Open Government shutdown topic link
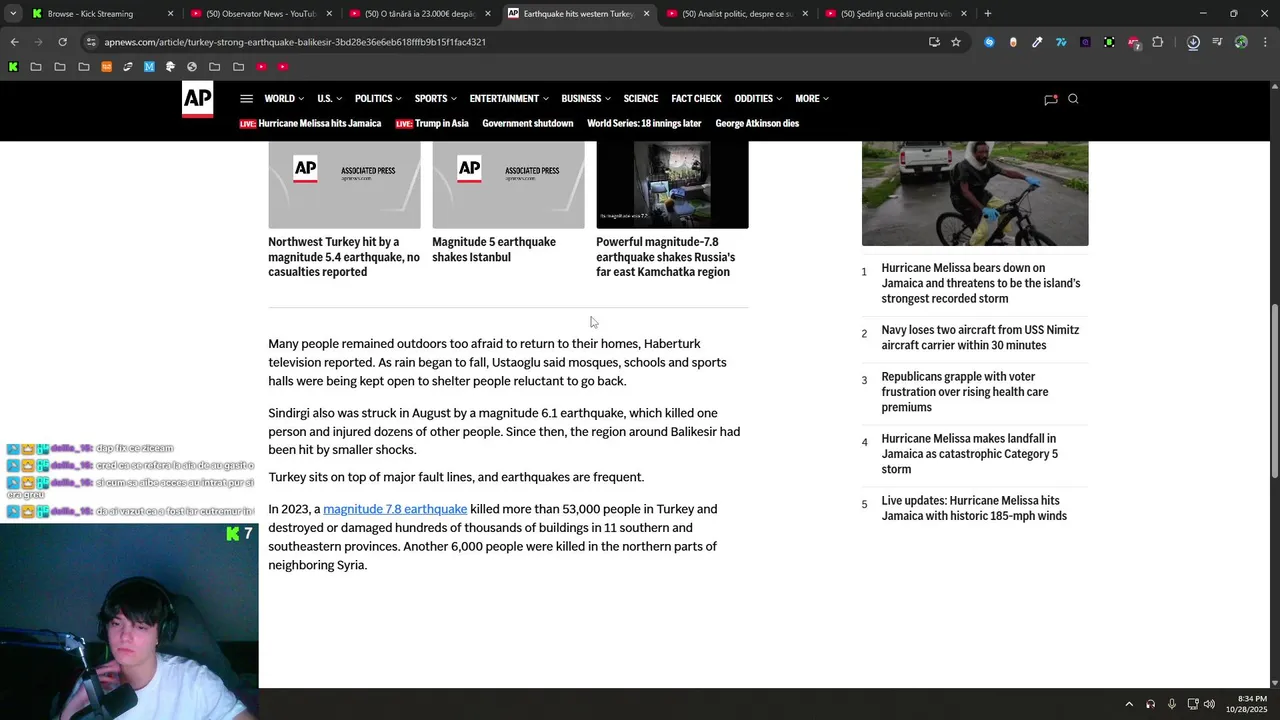This screenshot has width=1280, height=720. coord(527,124)
